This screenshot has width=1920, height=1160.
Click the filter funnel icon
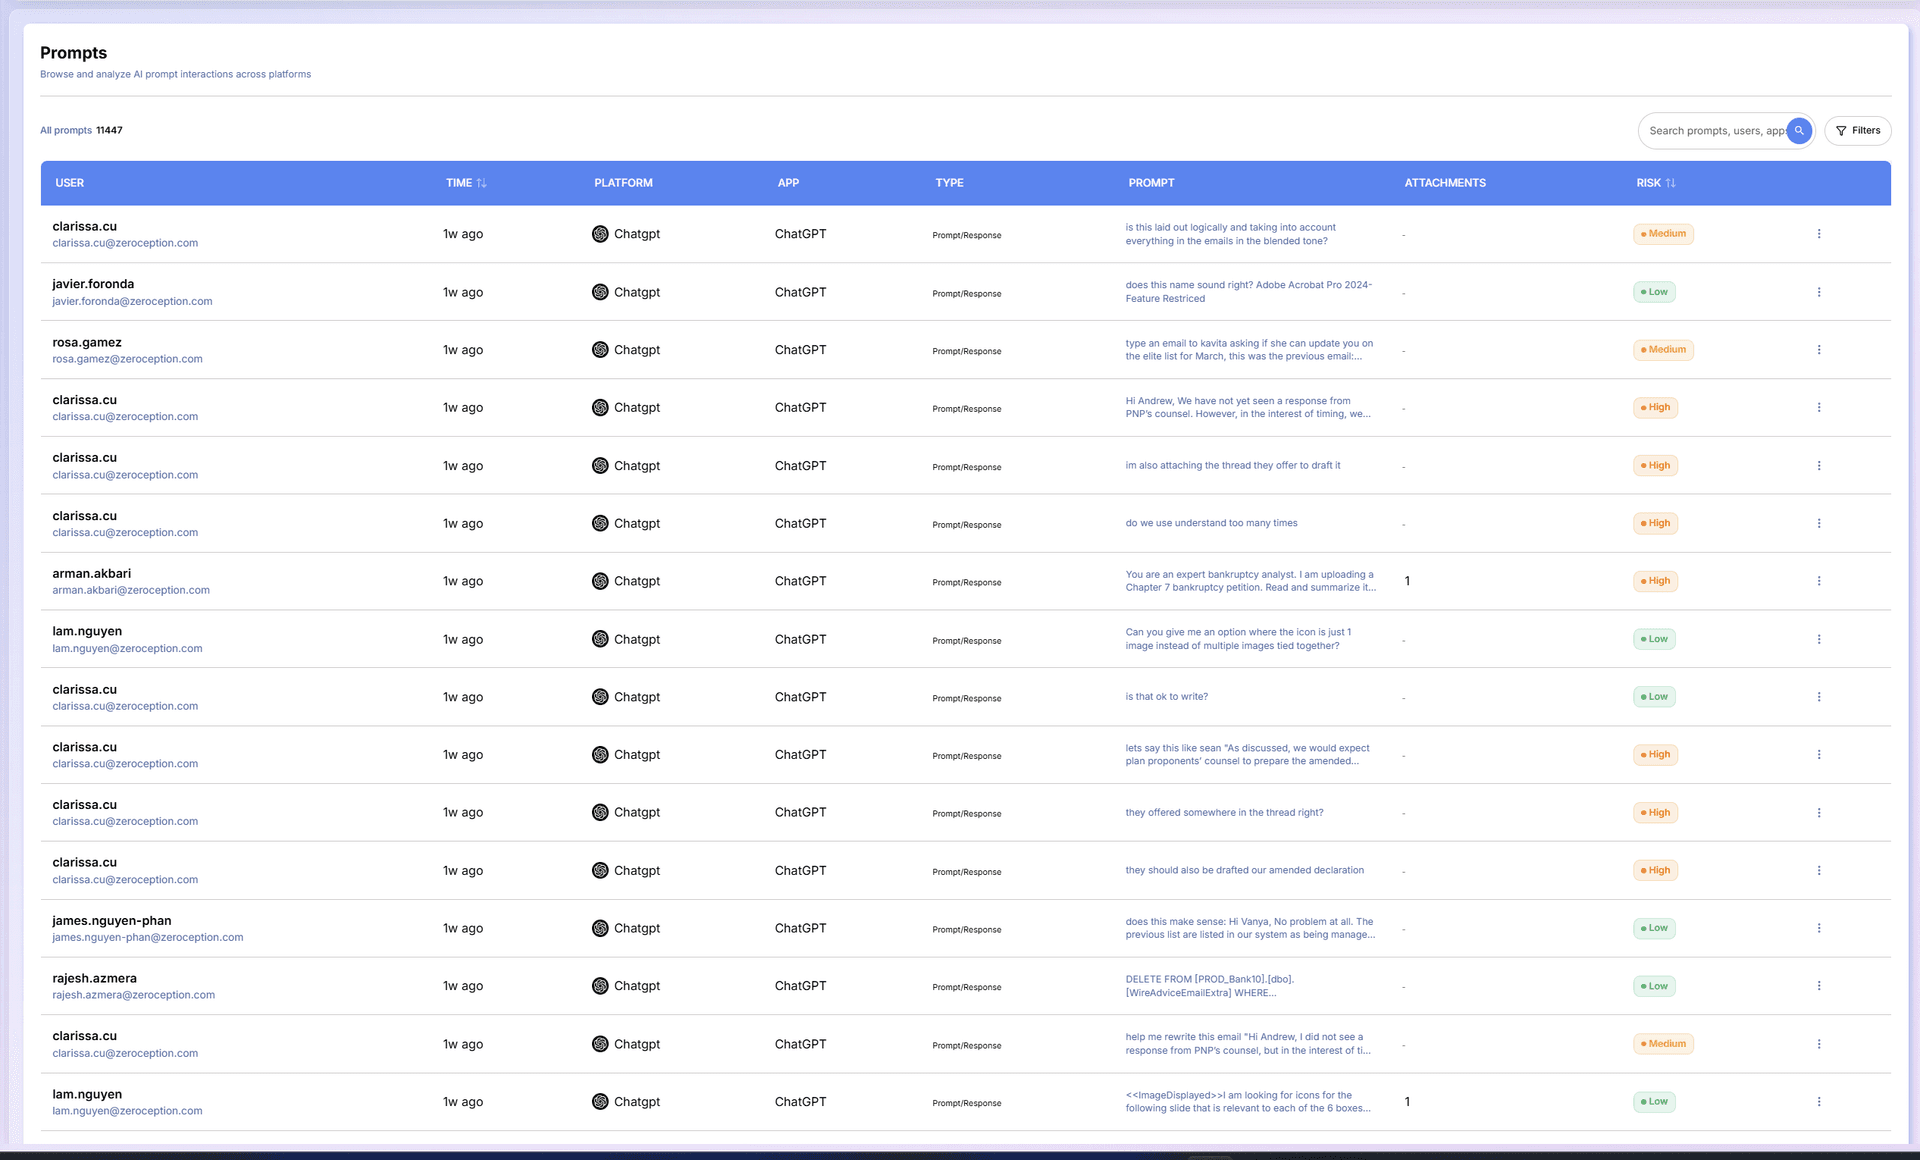click(1841, 131)
